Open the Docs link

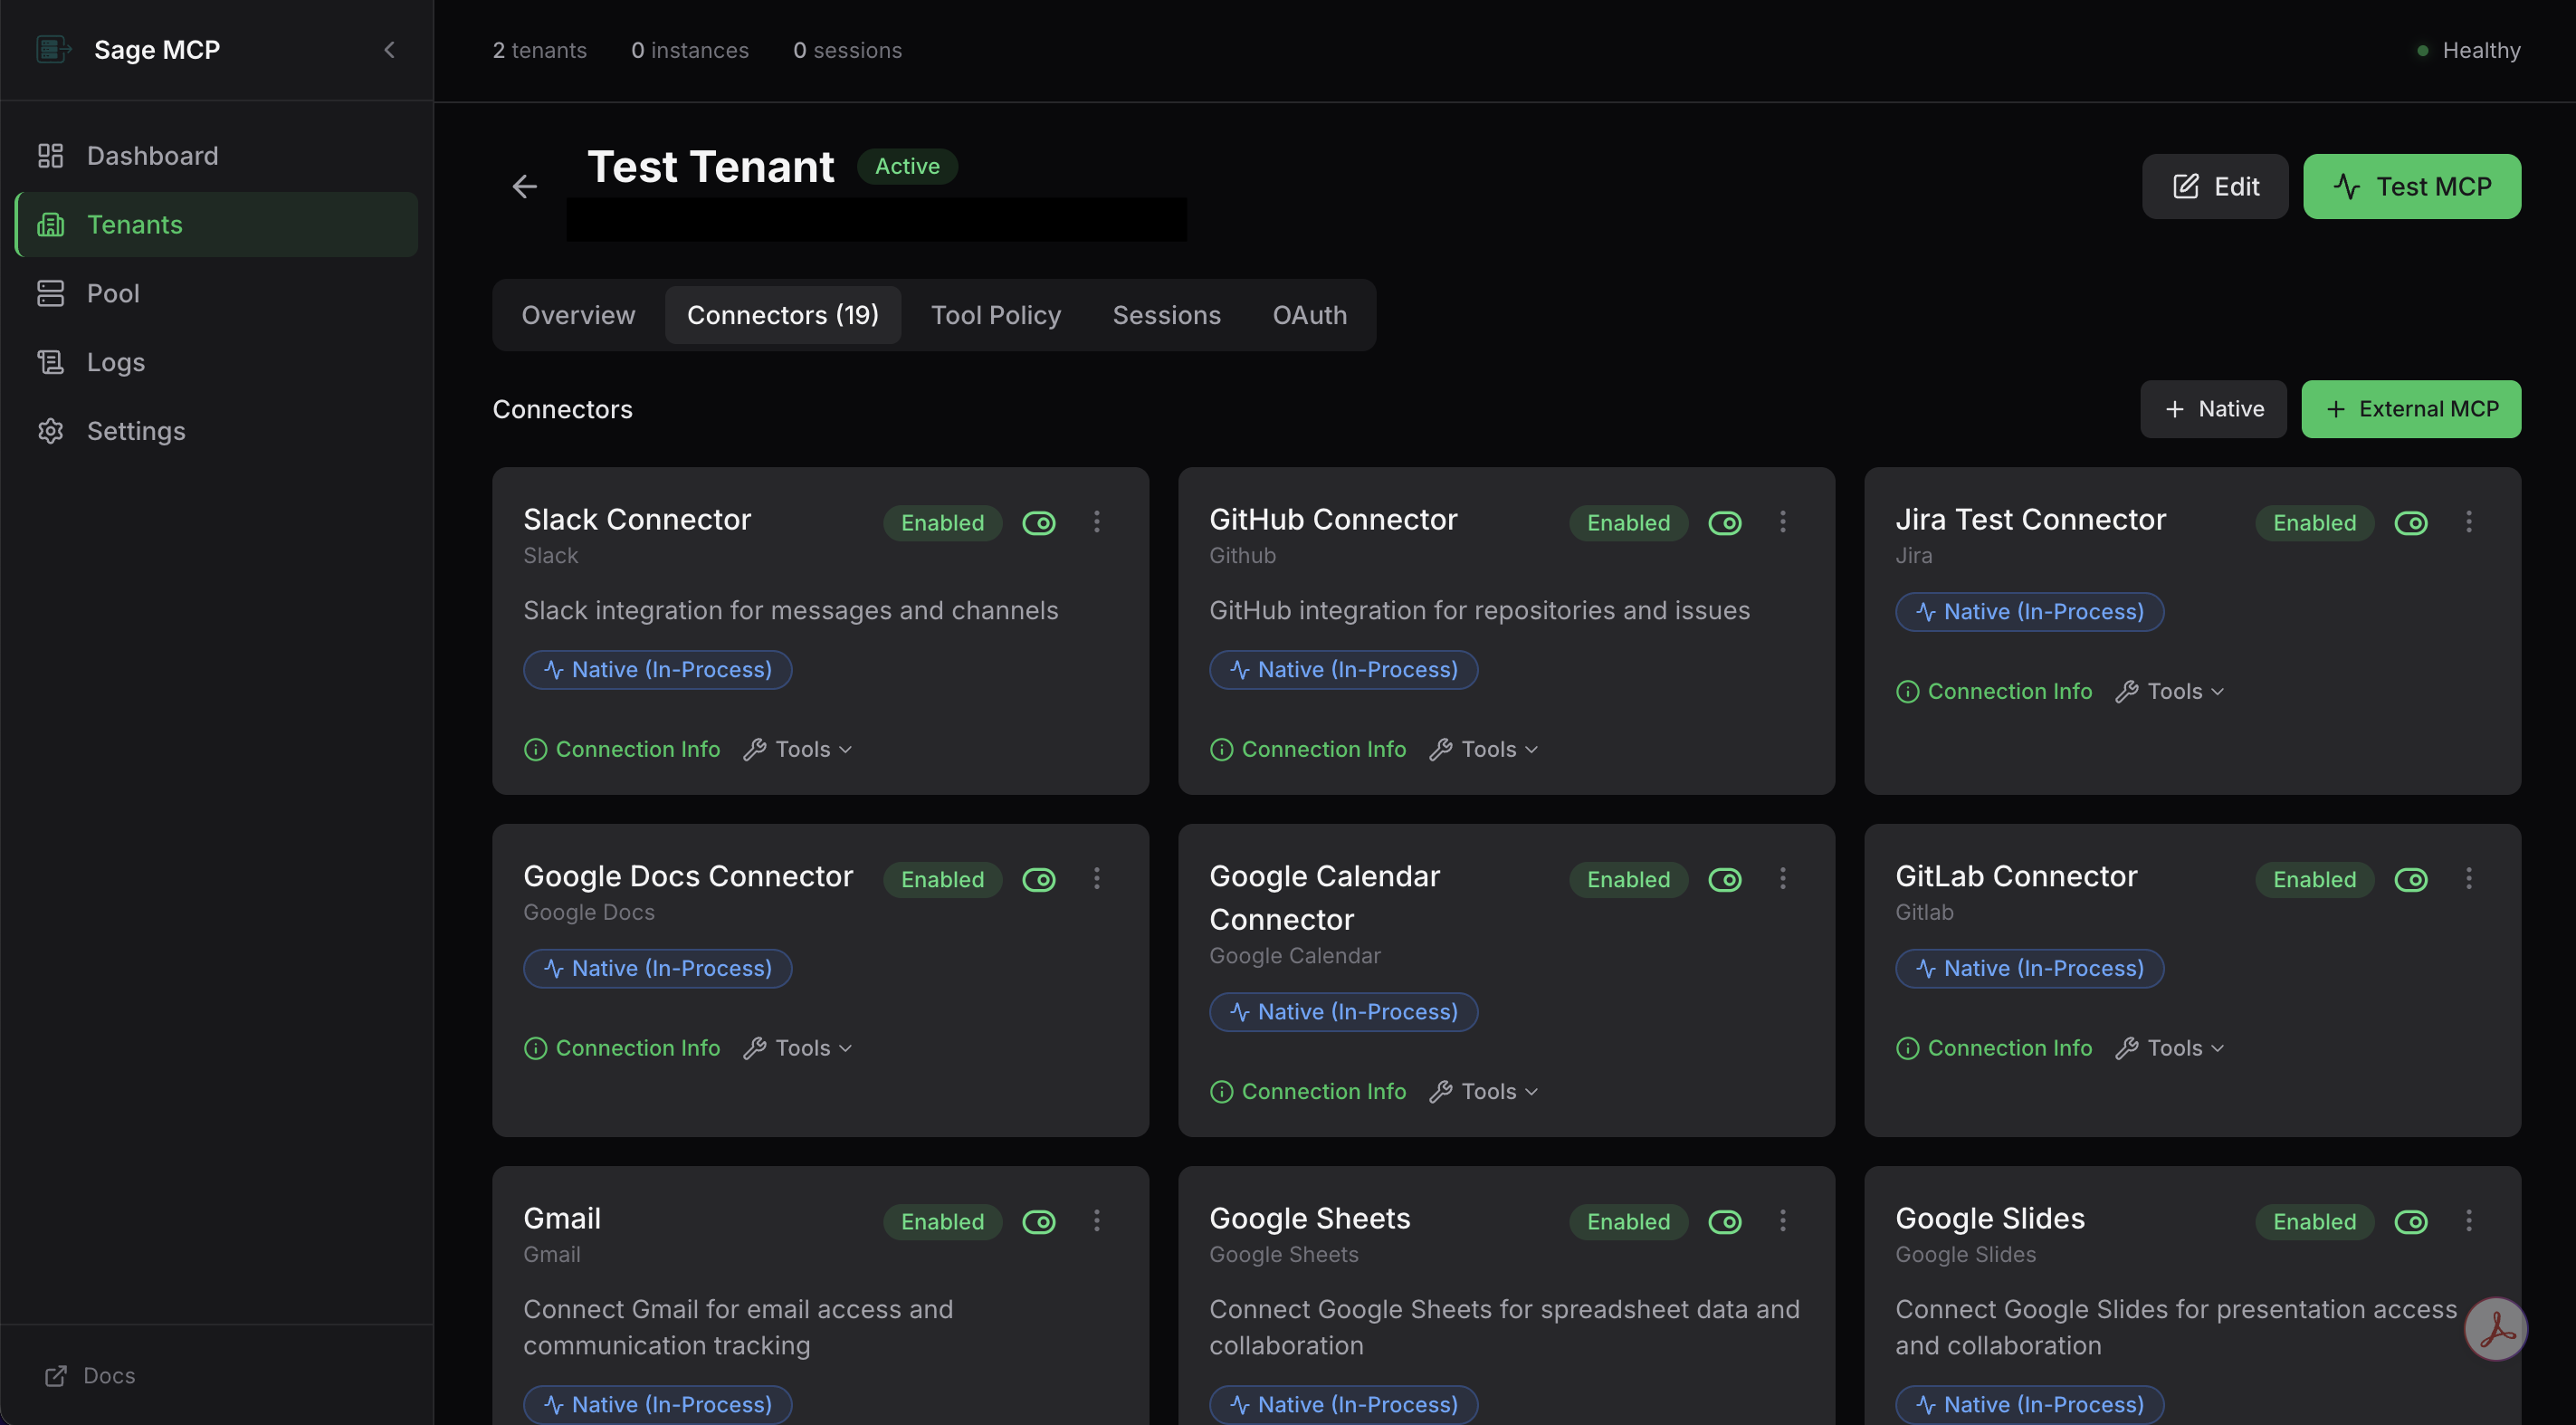point(90,1376)
